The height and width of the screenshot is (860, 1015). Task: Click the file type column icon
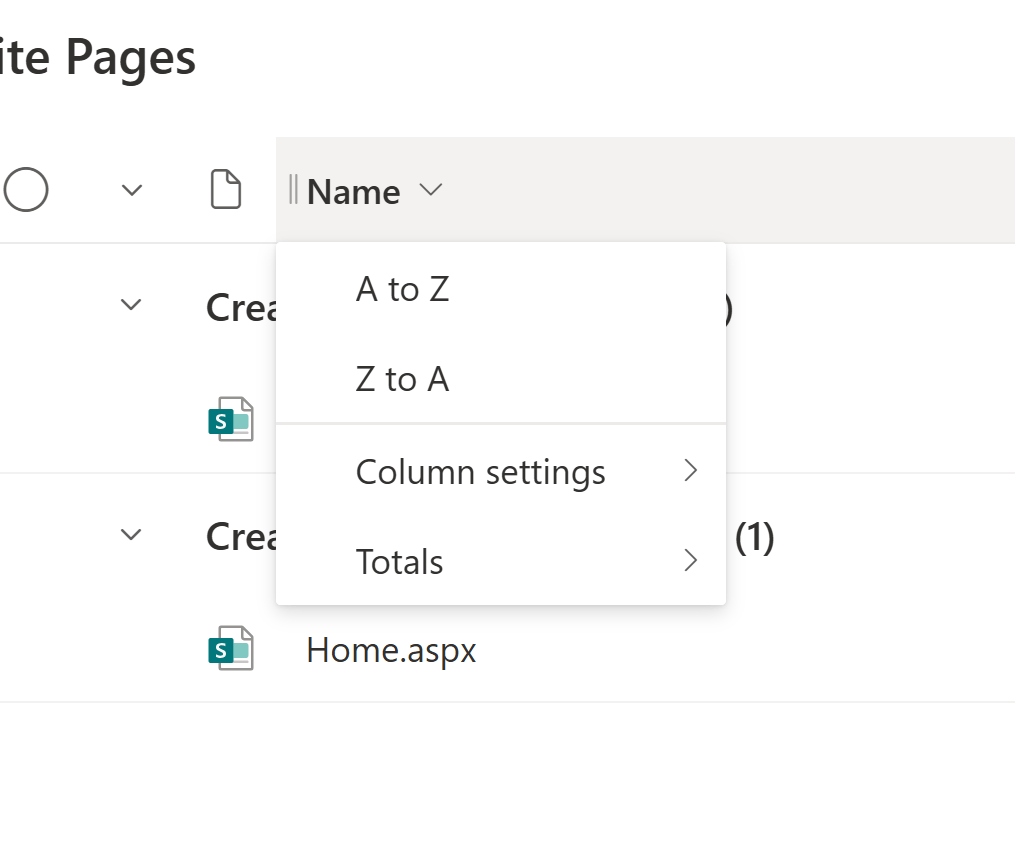[226, 190]
